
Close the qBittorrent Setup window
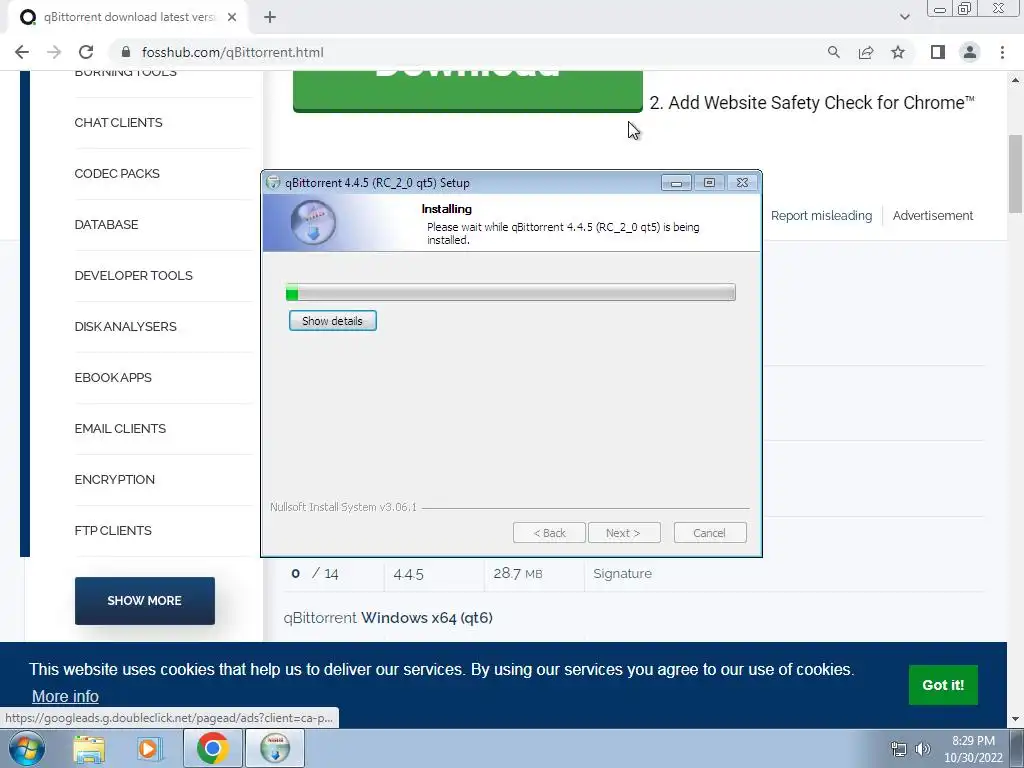click(x=743, y=183)
